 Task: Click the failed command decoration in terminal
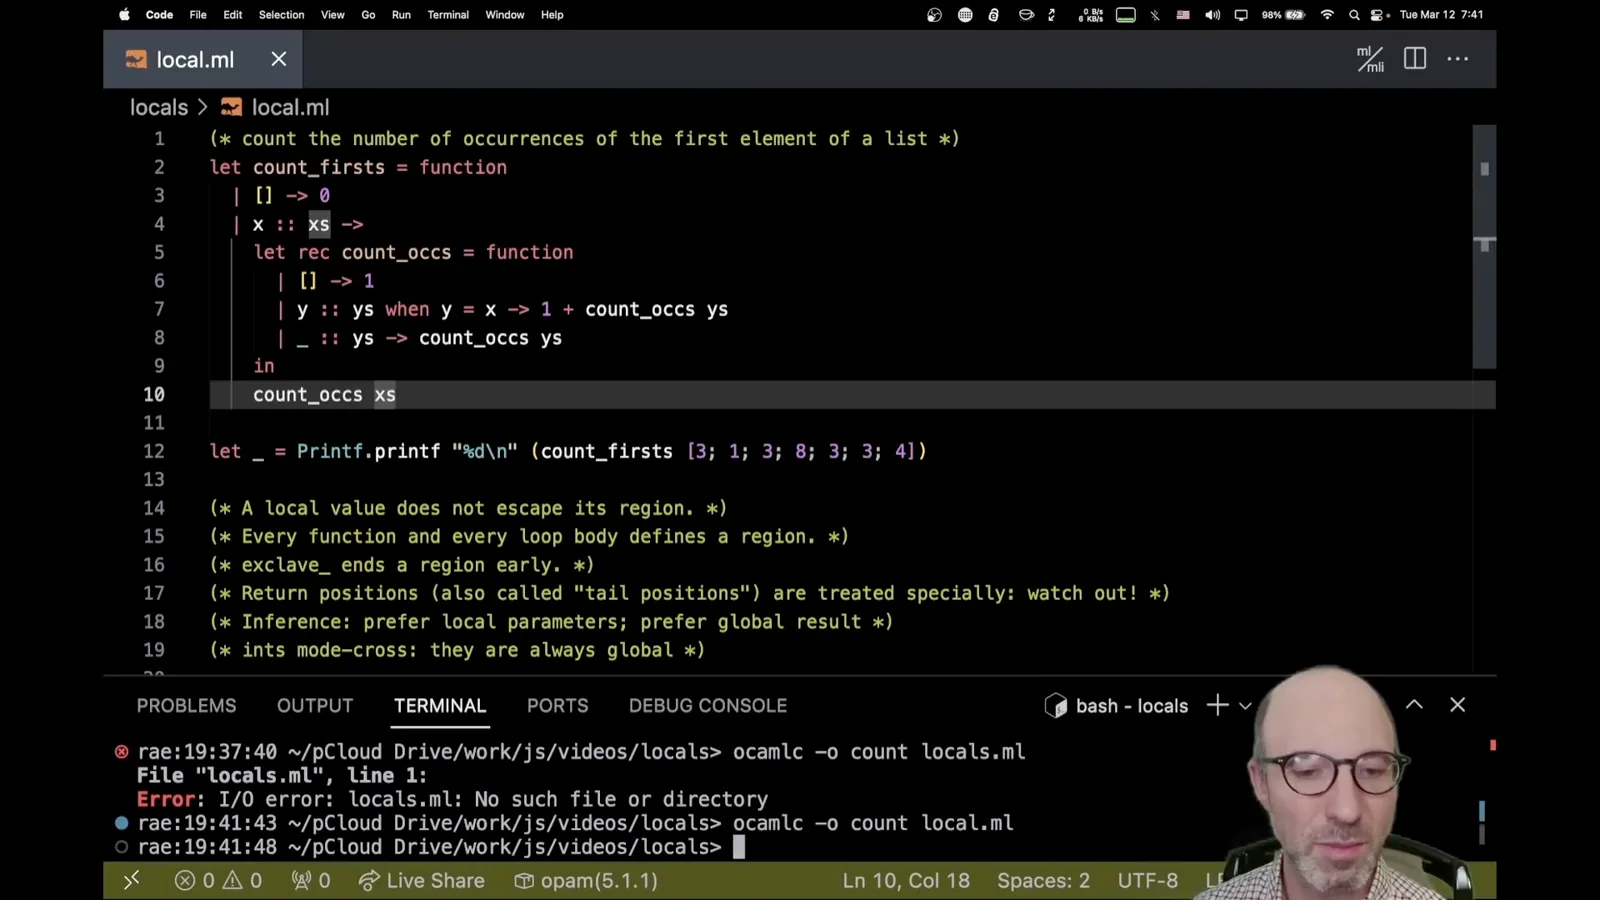point(121,751)
